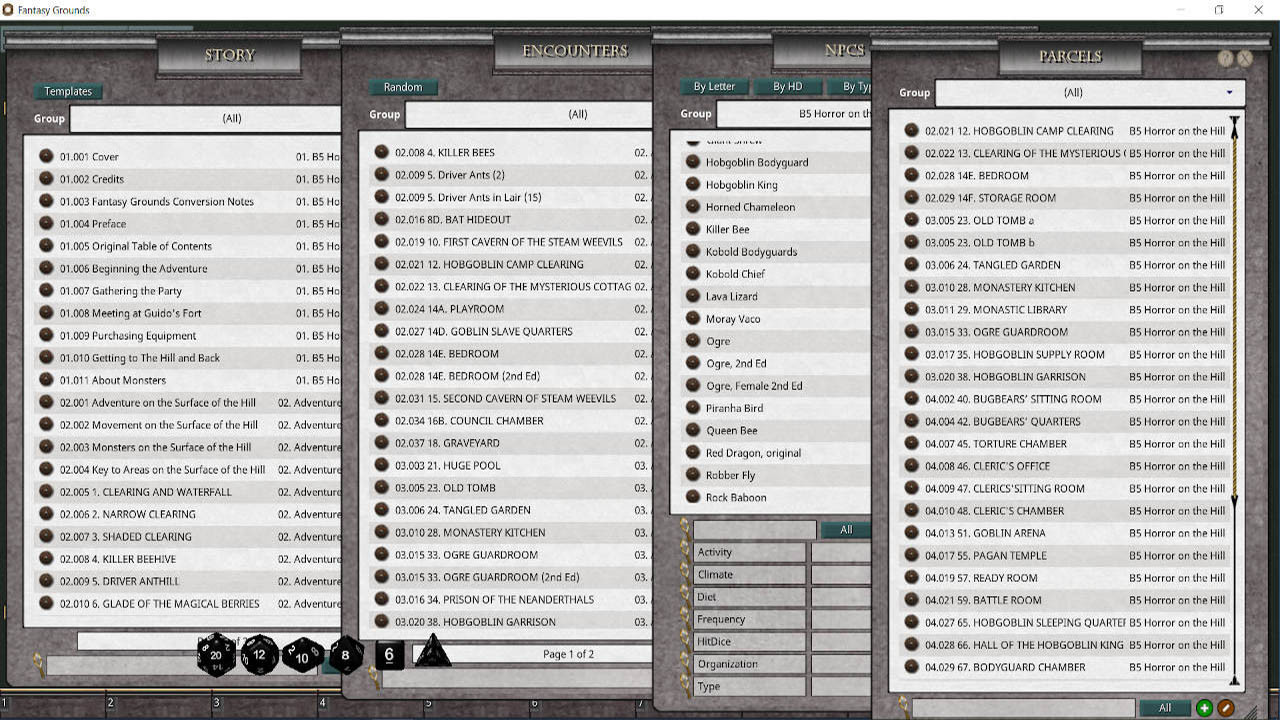Show story Templates with the Templates button

(x=68, y=91)
